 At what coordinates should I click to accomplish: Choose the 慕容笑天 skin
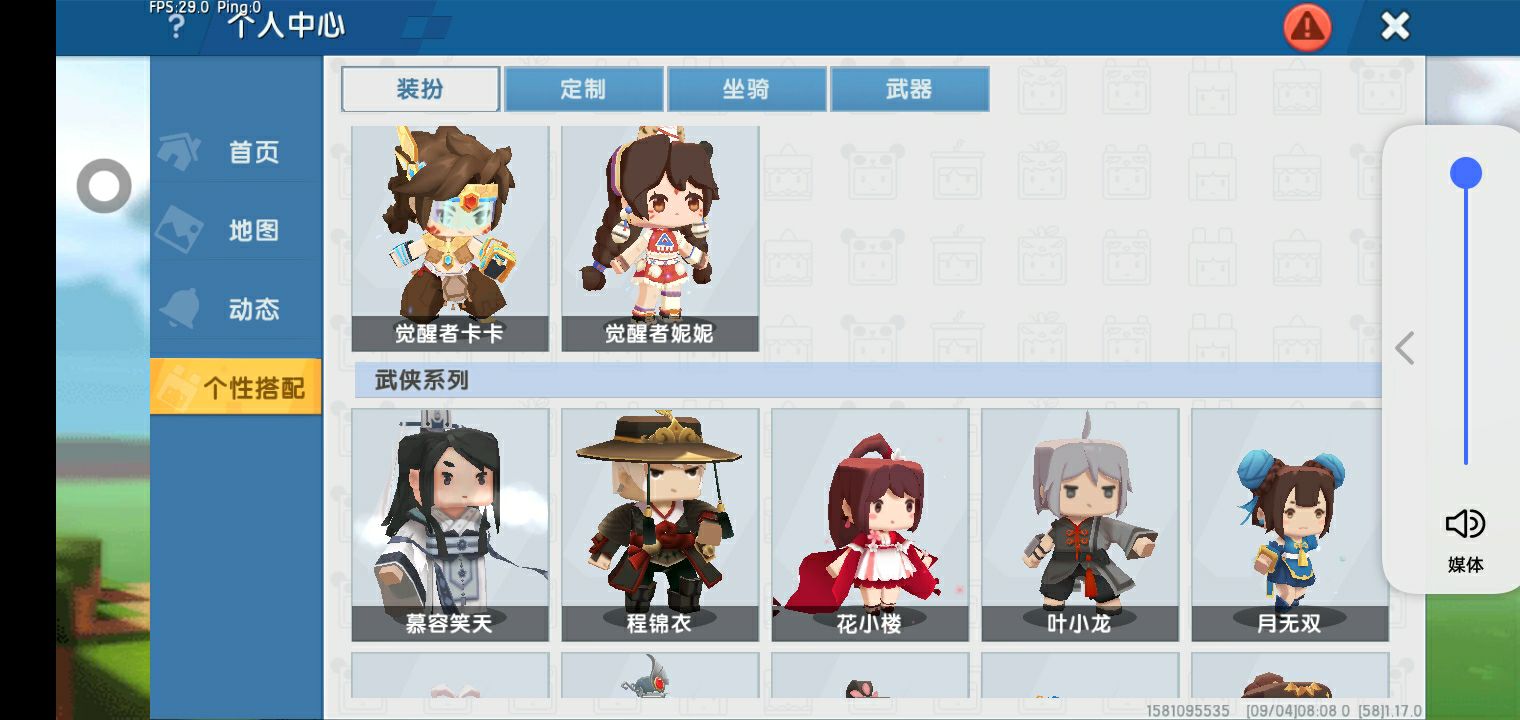pyautogui.click(x=450, y=524)
